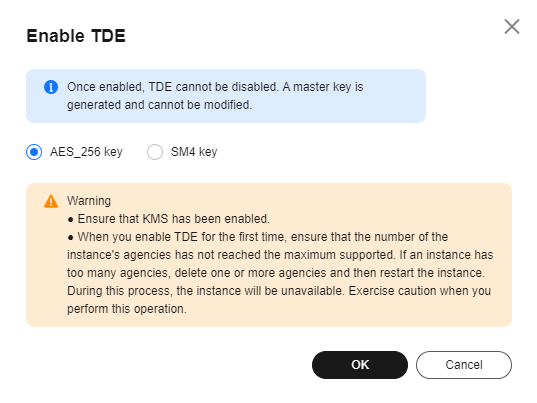Click the Enable TDE dialog title

click(x=76, y=36)
